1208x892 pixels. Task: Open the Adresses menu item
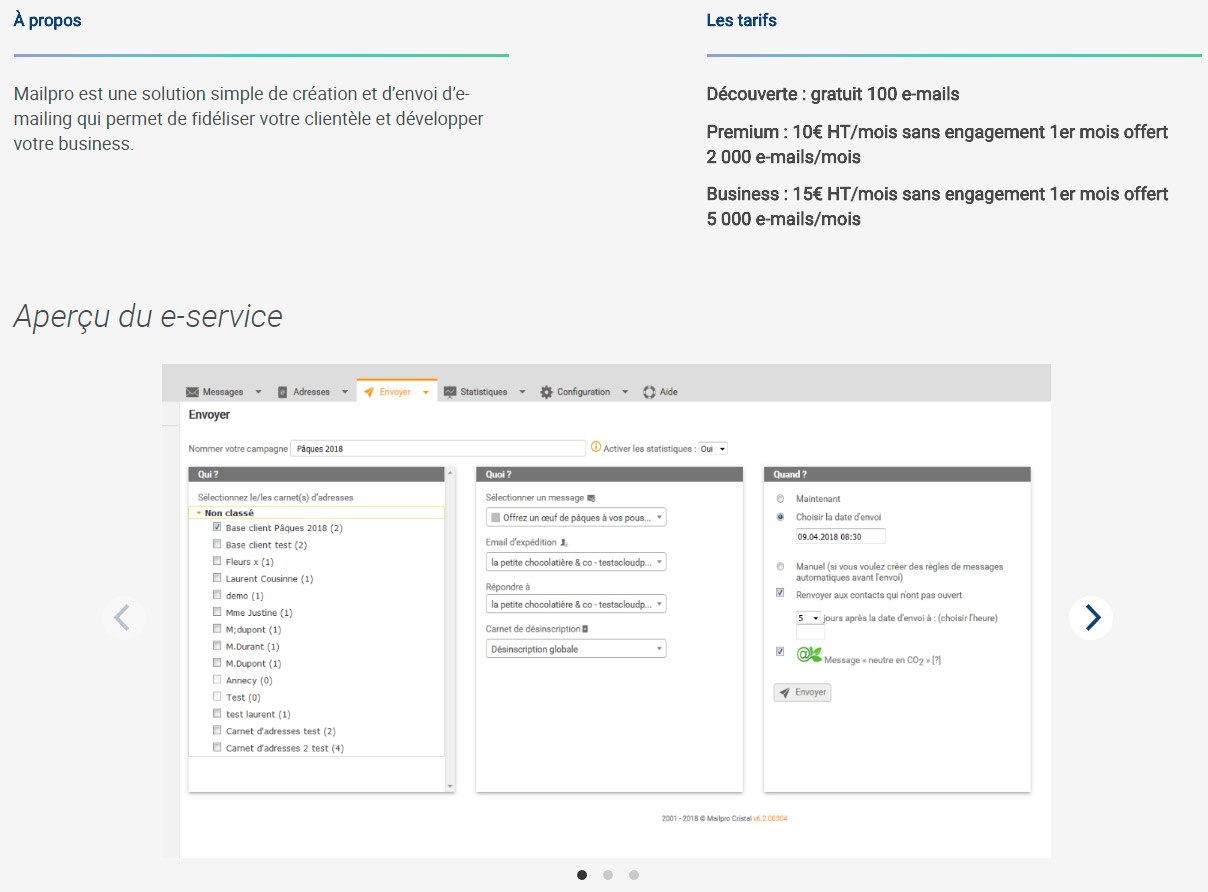[x=312, y=392]
